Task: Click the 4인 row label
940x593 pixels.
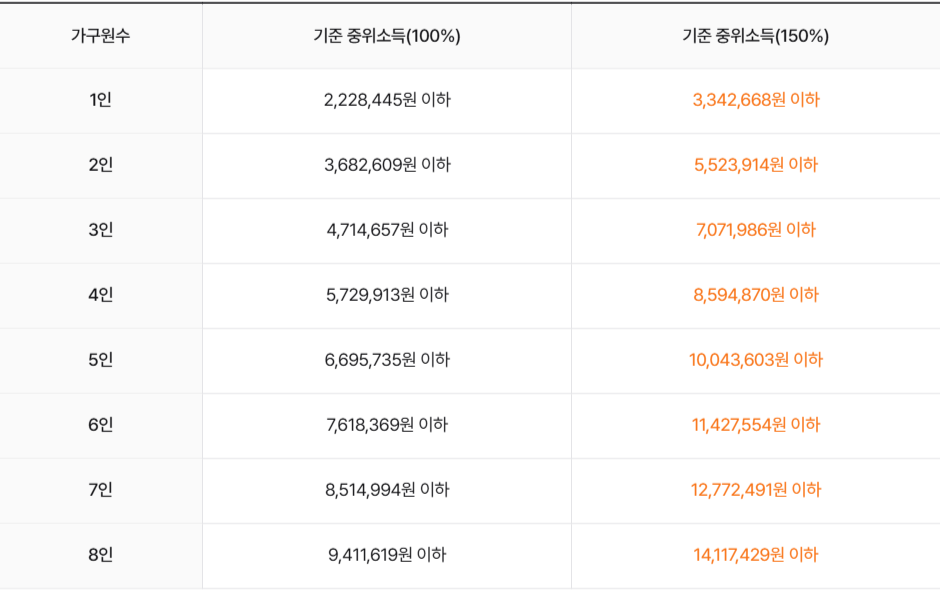Action: click(x=101, y=295)
